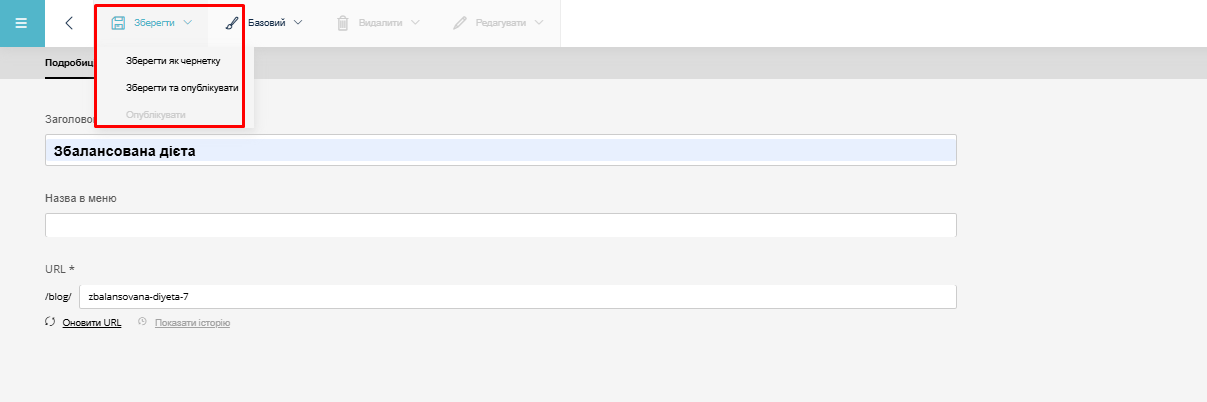Collapse the Зберегти dropdown chevron
The image size is (1207, 402).
187,22
